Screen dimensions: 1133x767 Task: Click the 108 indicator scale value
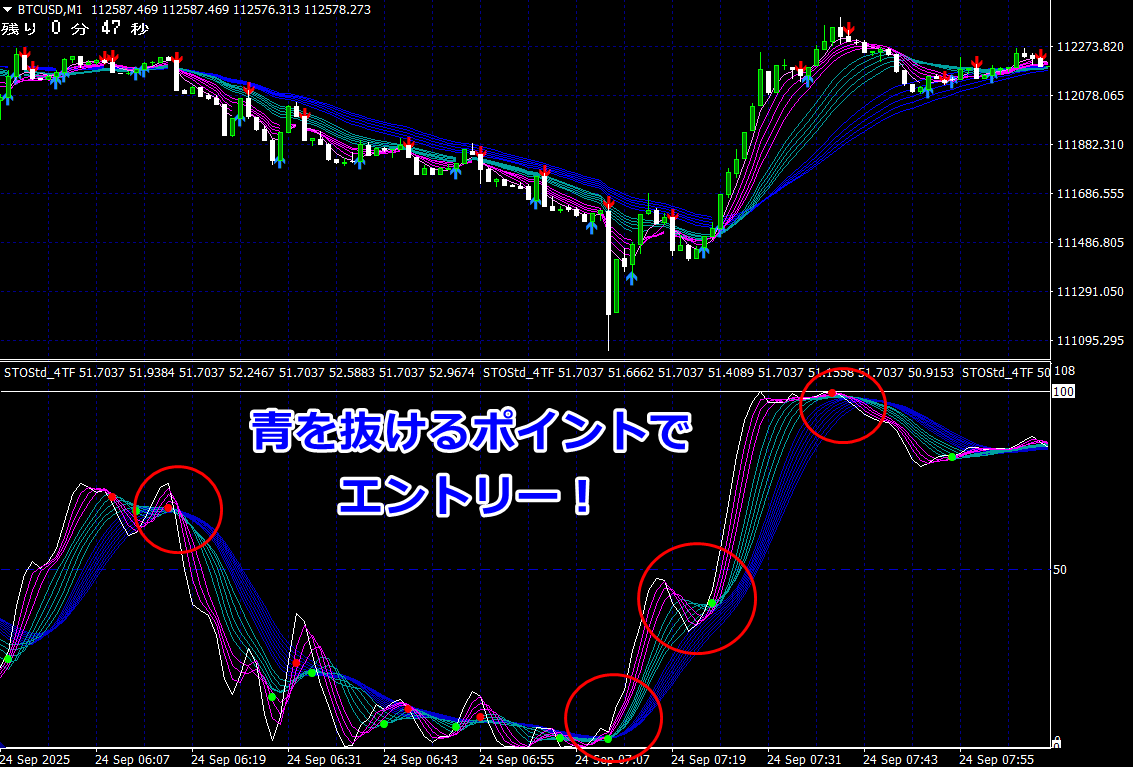1065,371
